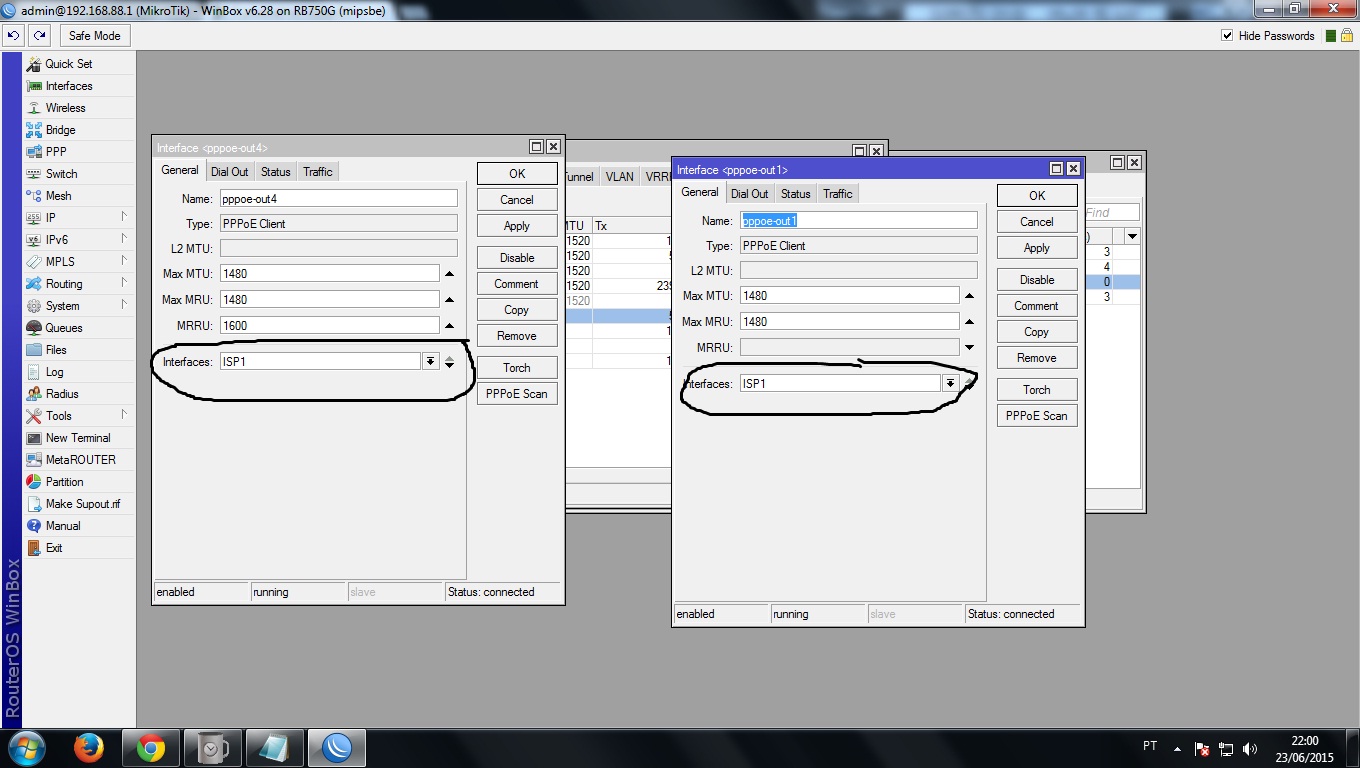Screen dimensions: 1360x768
Task: Open the Traffic tab in pppoe-out1
Action: click(x=838, y=194)
